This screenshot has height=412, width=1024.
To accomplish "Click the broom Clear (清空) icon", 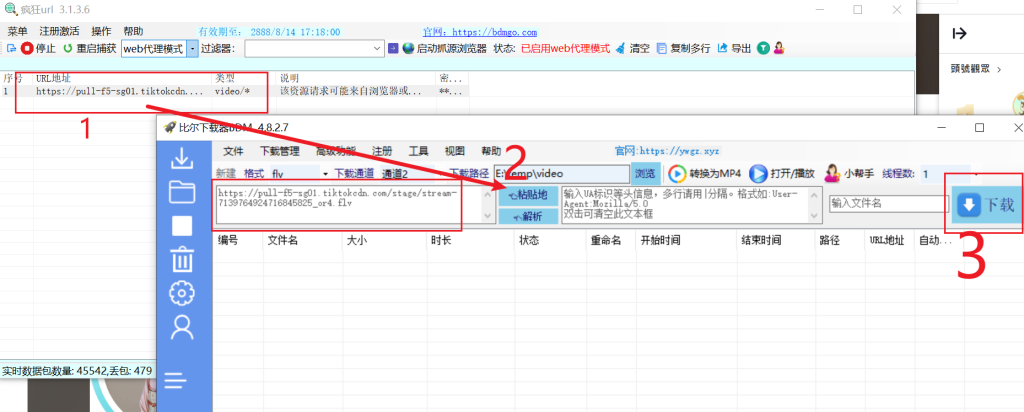I will [x=620, y=48].
